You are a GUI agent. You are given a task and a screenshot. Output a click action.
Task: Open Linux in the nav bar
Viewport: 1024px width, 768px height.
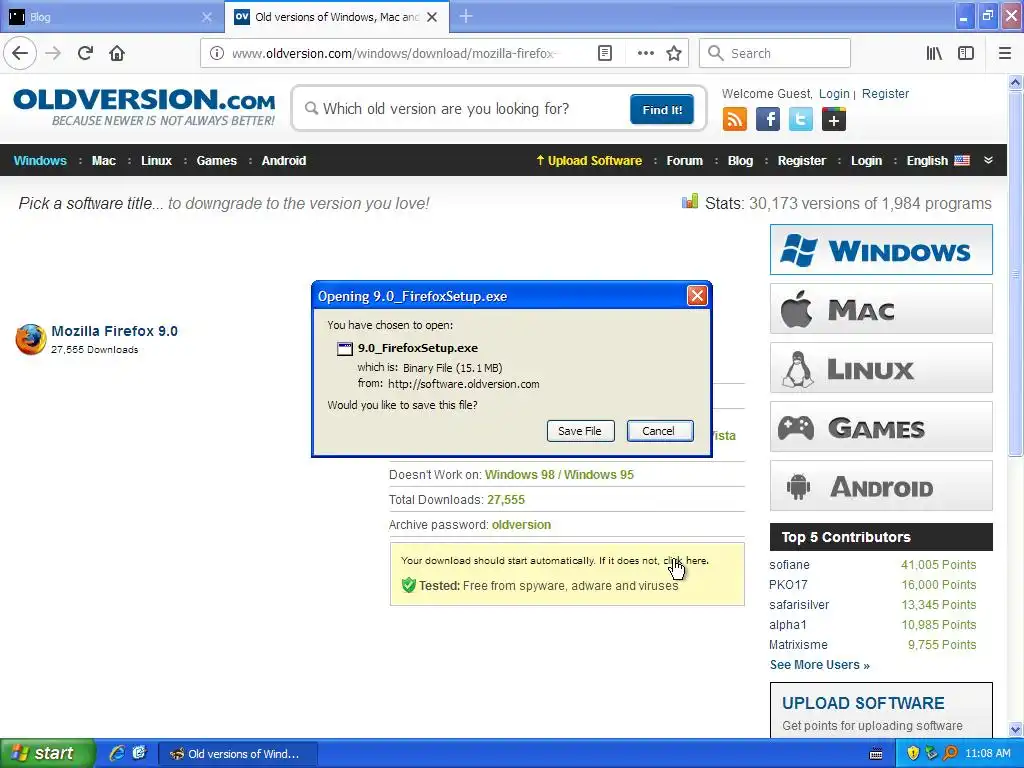[156, 161]
